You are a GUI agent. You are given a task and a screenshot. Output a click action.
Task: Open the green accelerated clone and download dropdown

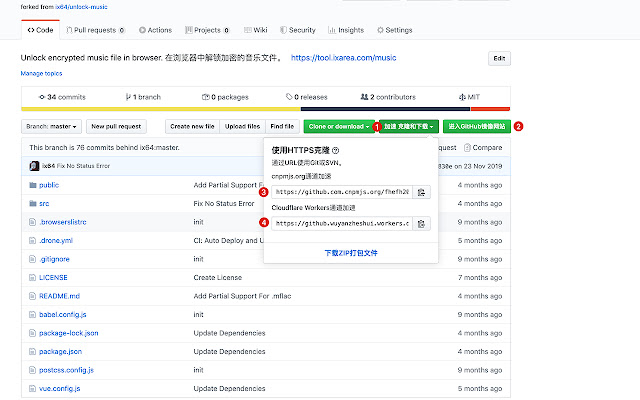click(x=409, y=127)
